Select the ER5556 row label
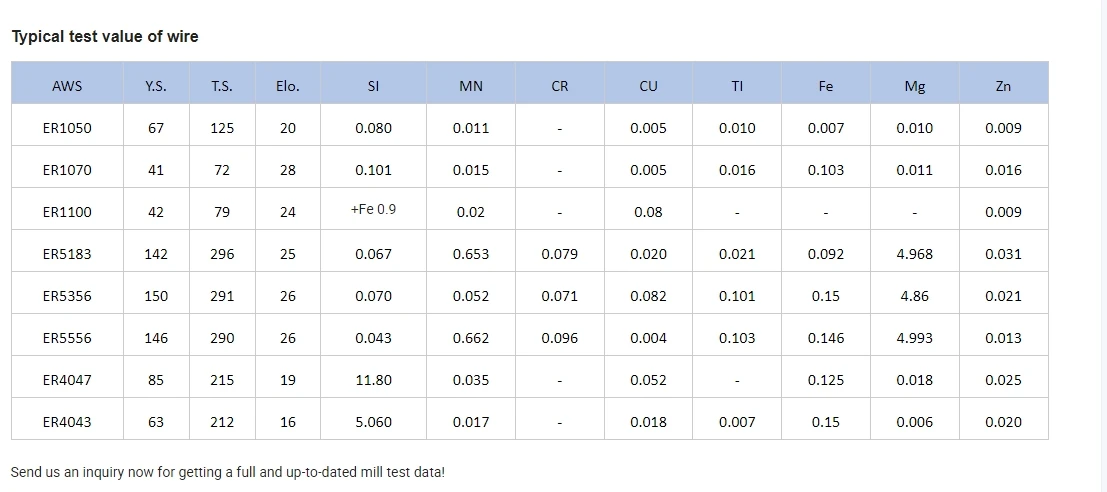1107x492 pixels. (x=67, y=338)
